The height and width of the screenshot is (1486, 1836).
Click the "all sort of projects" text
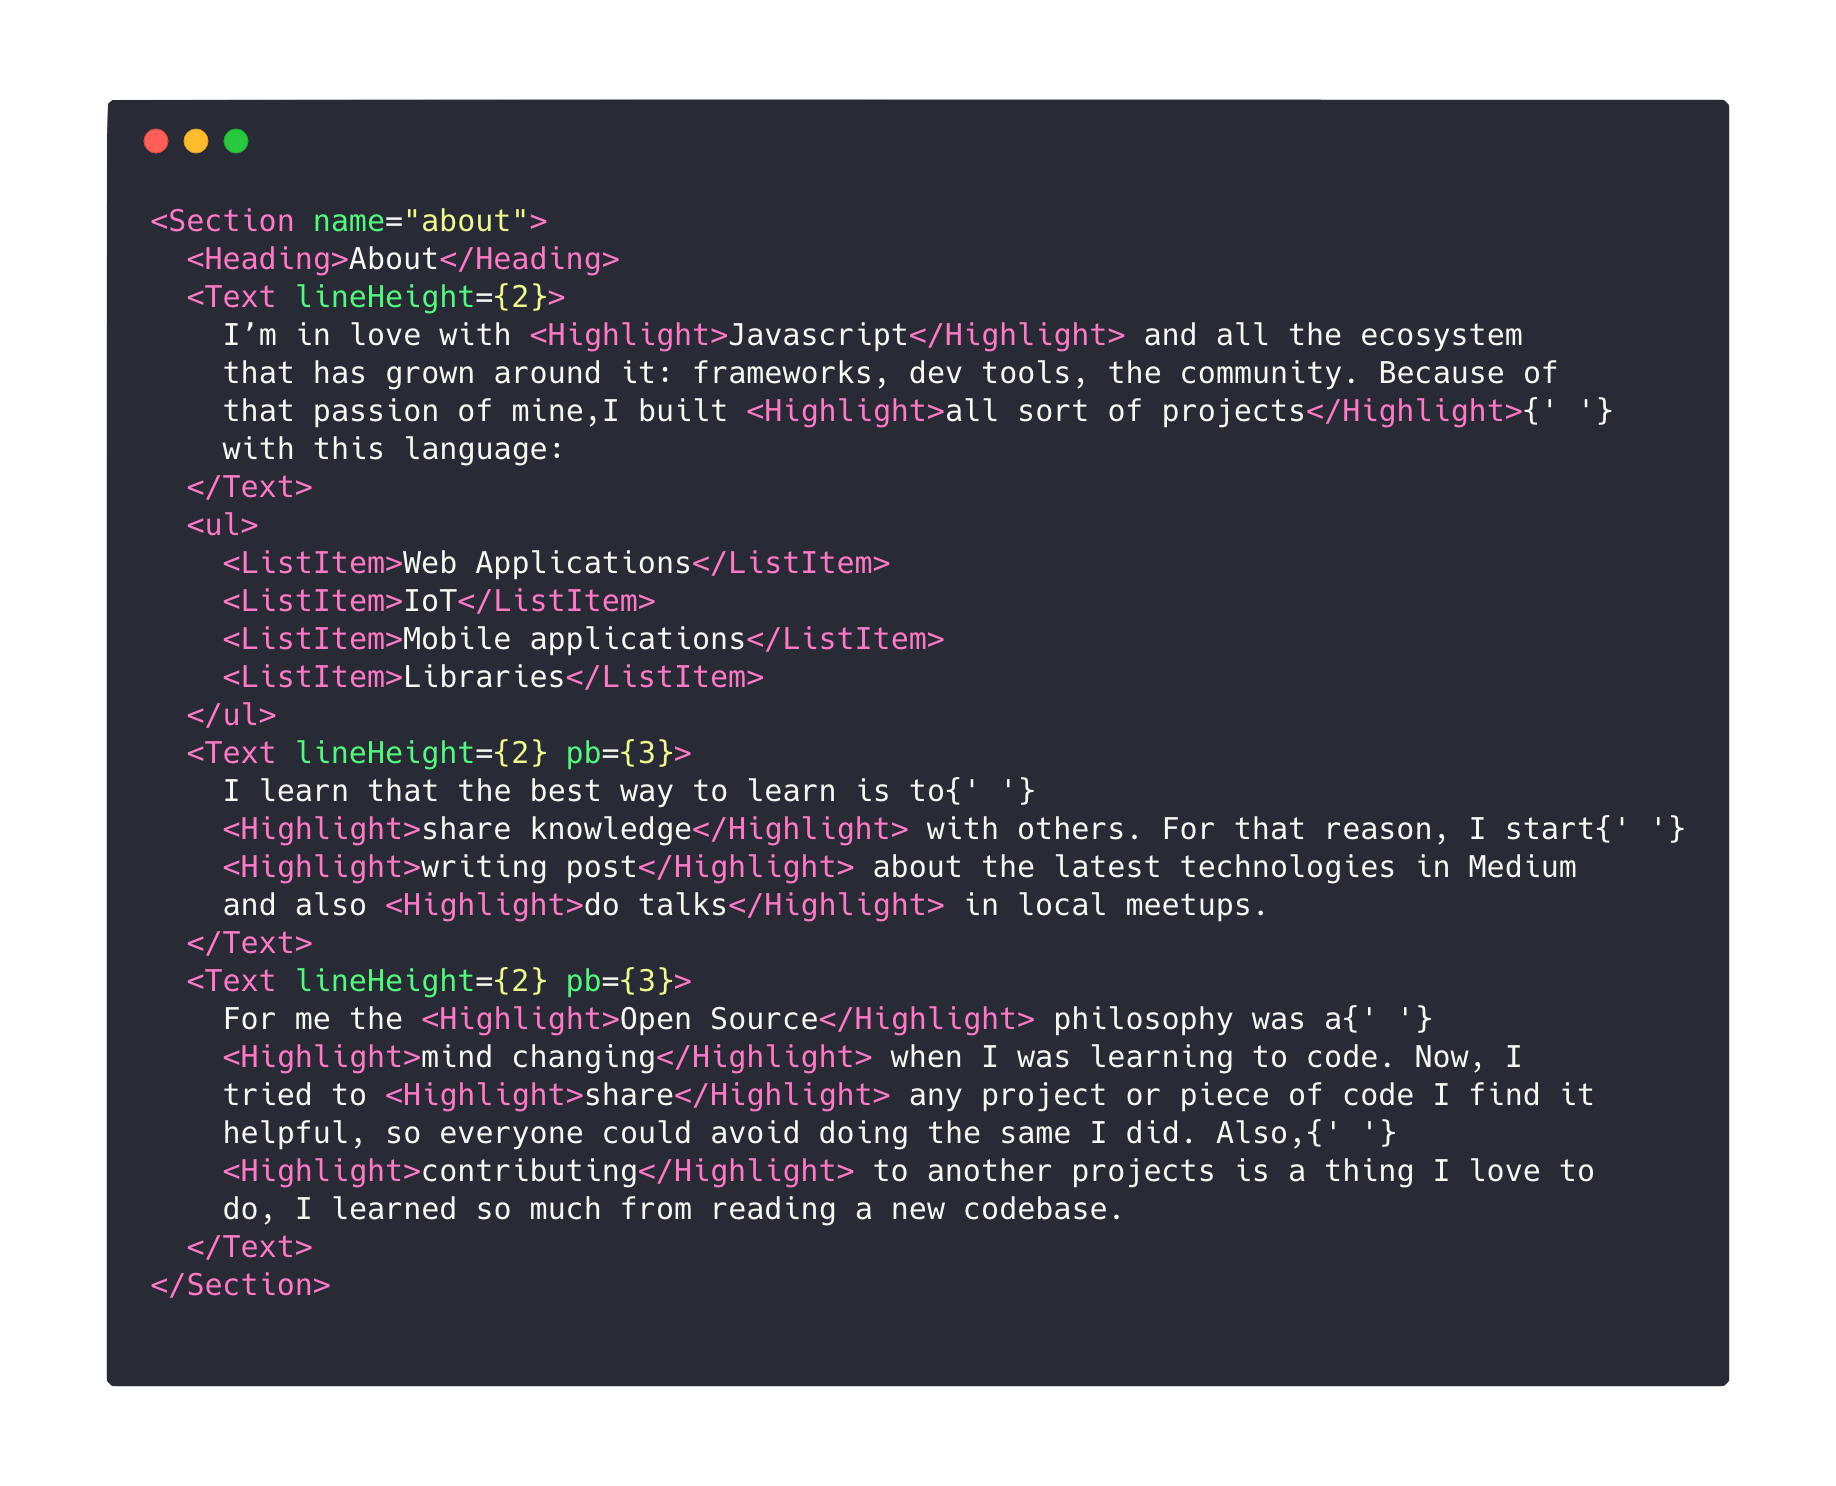coord(1126,411)
